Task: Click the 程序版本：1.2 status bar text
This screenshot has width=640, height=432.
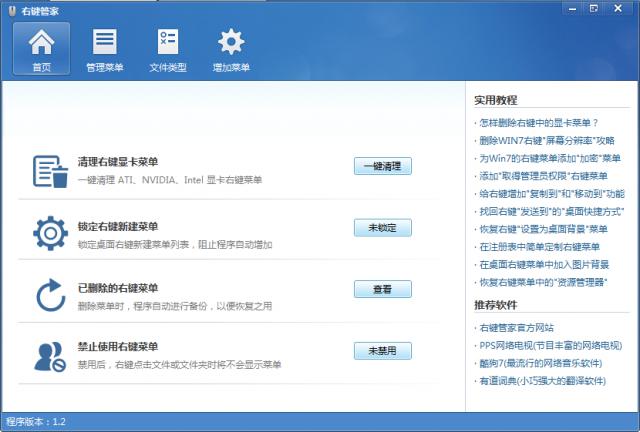Action: [x=36, y=422]
